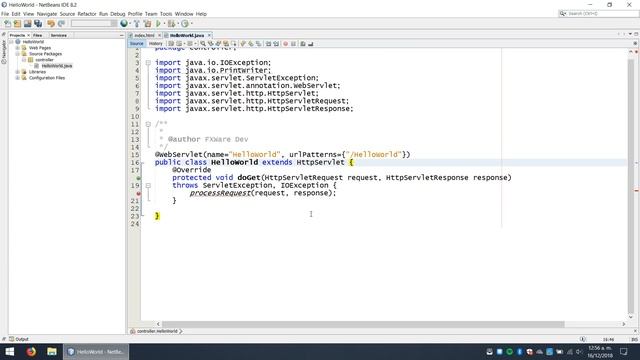Launch Firefox from the taskbar

pyautogui.click(x=31, y=351)
